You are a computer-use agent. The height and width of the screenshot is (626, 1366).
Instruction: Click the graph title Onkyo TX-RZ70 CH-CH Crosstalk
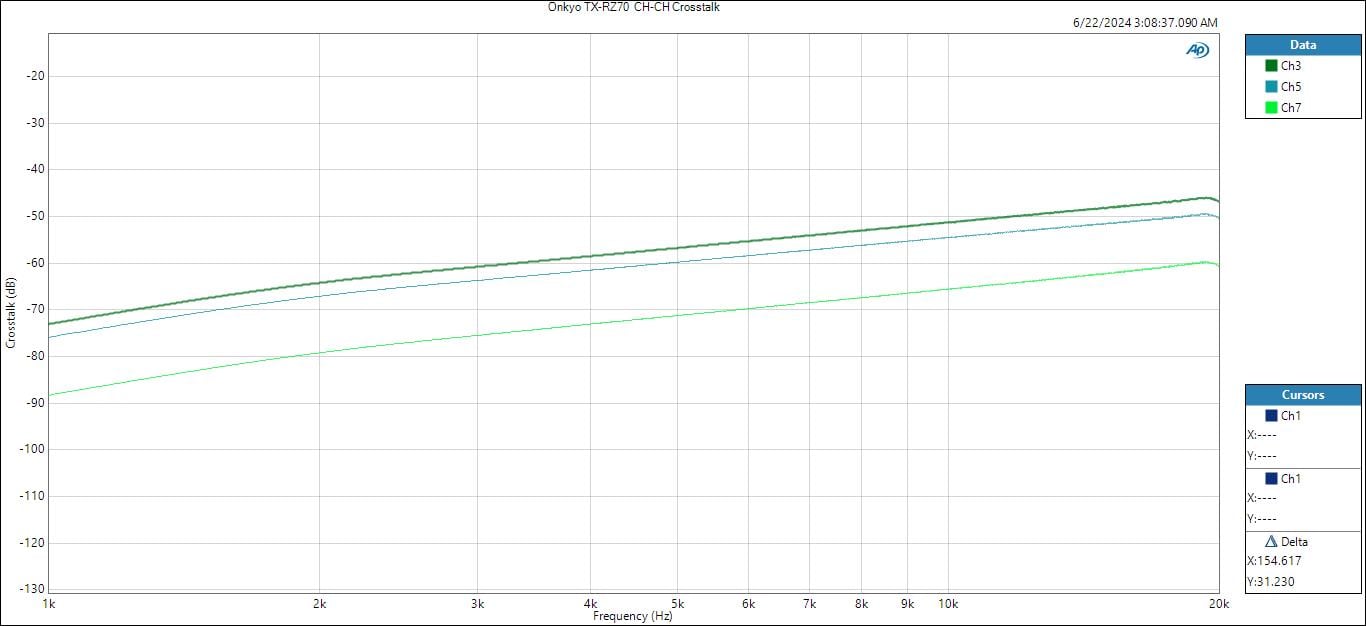[634, 7]
